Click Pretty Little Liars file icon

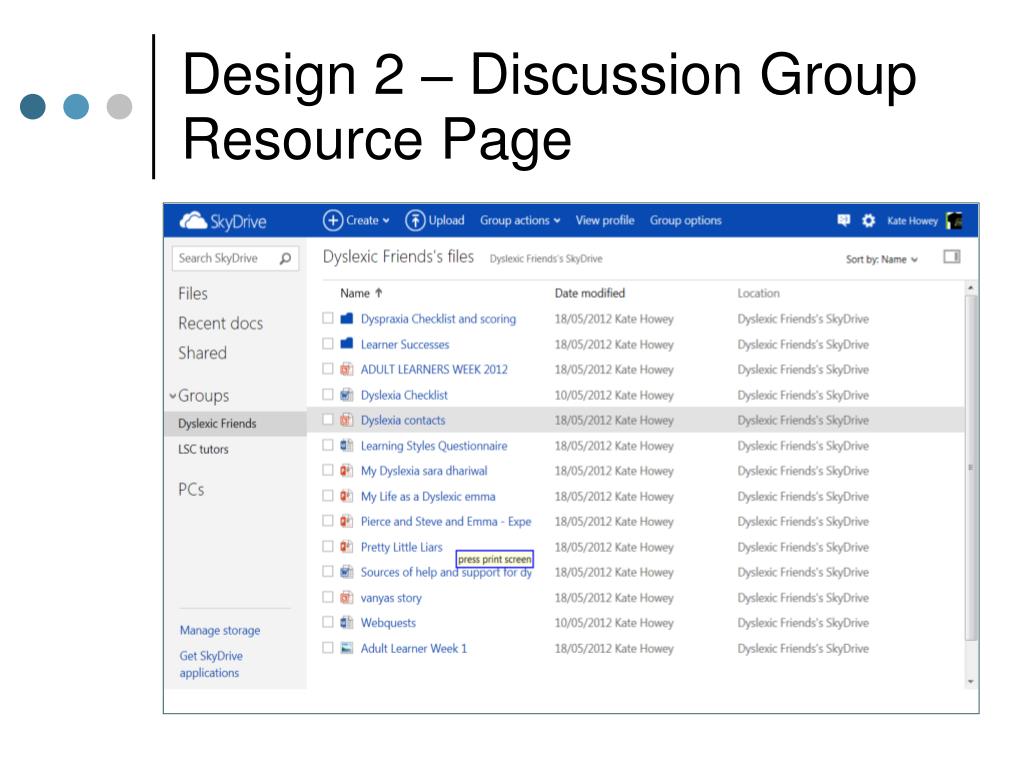tap(347, 547)
